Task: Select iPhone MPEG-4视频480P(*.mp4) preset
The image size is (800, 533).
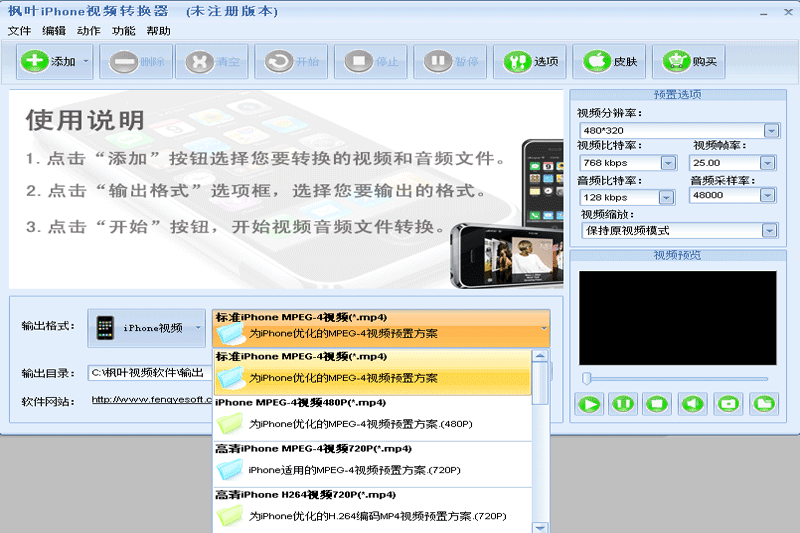Action: pyautogui.click(x=372, y=418)
